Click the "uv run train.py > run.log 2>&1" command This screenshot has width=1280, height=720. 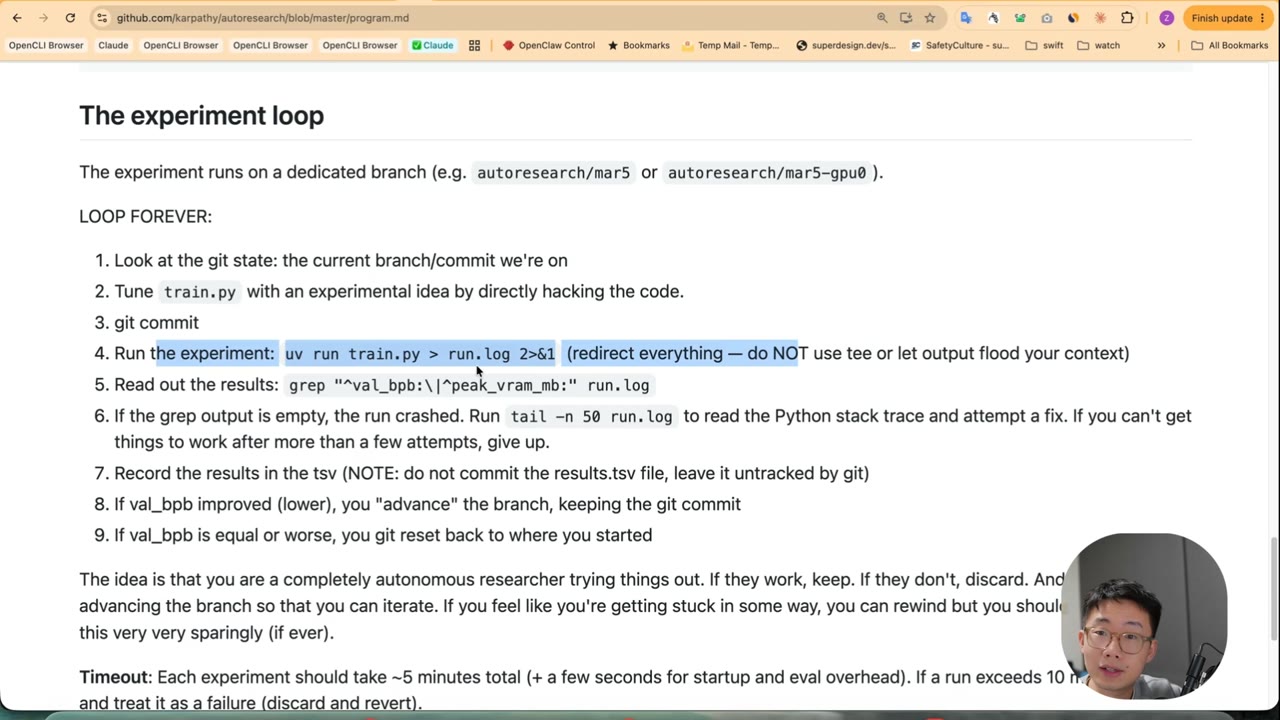pos(420,354)
